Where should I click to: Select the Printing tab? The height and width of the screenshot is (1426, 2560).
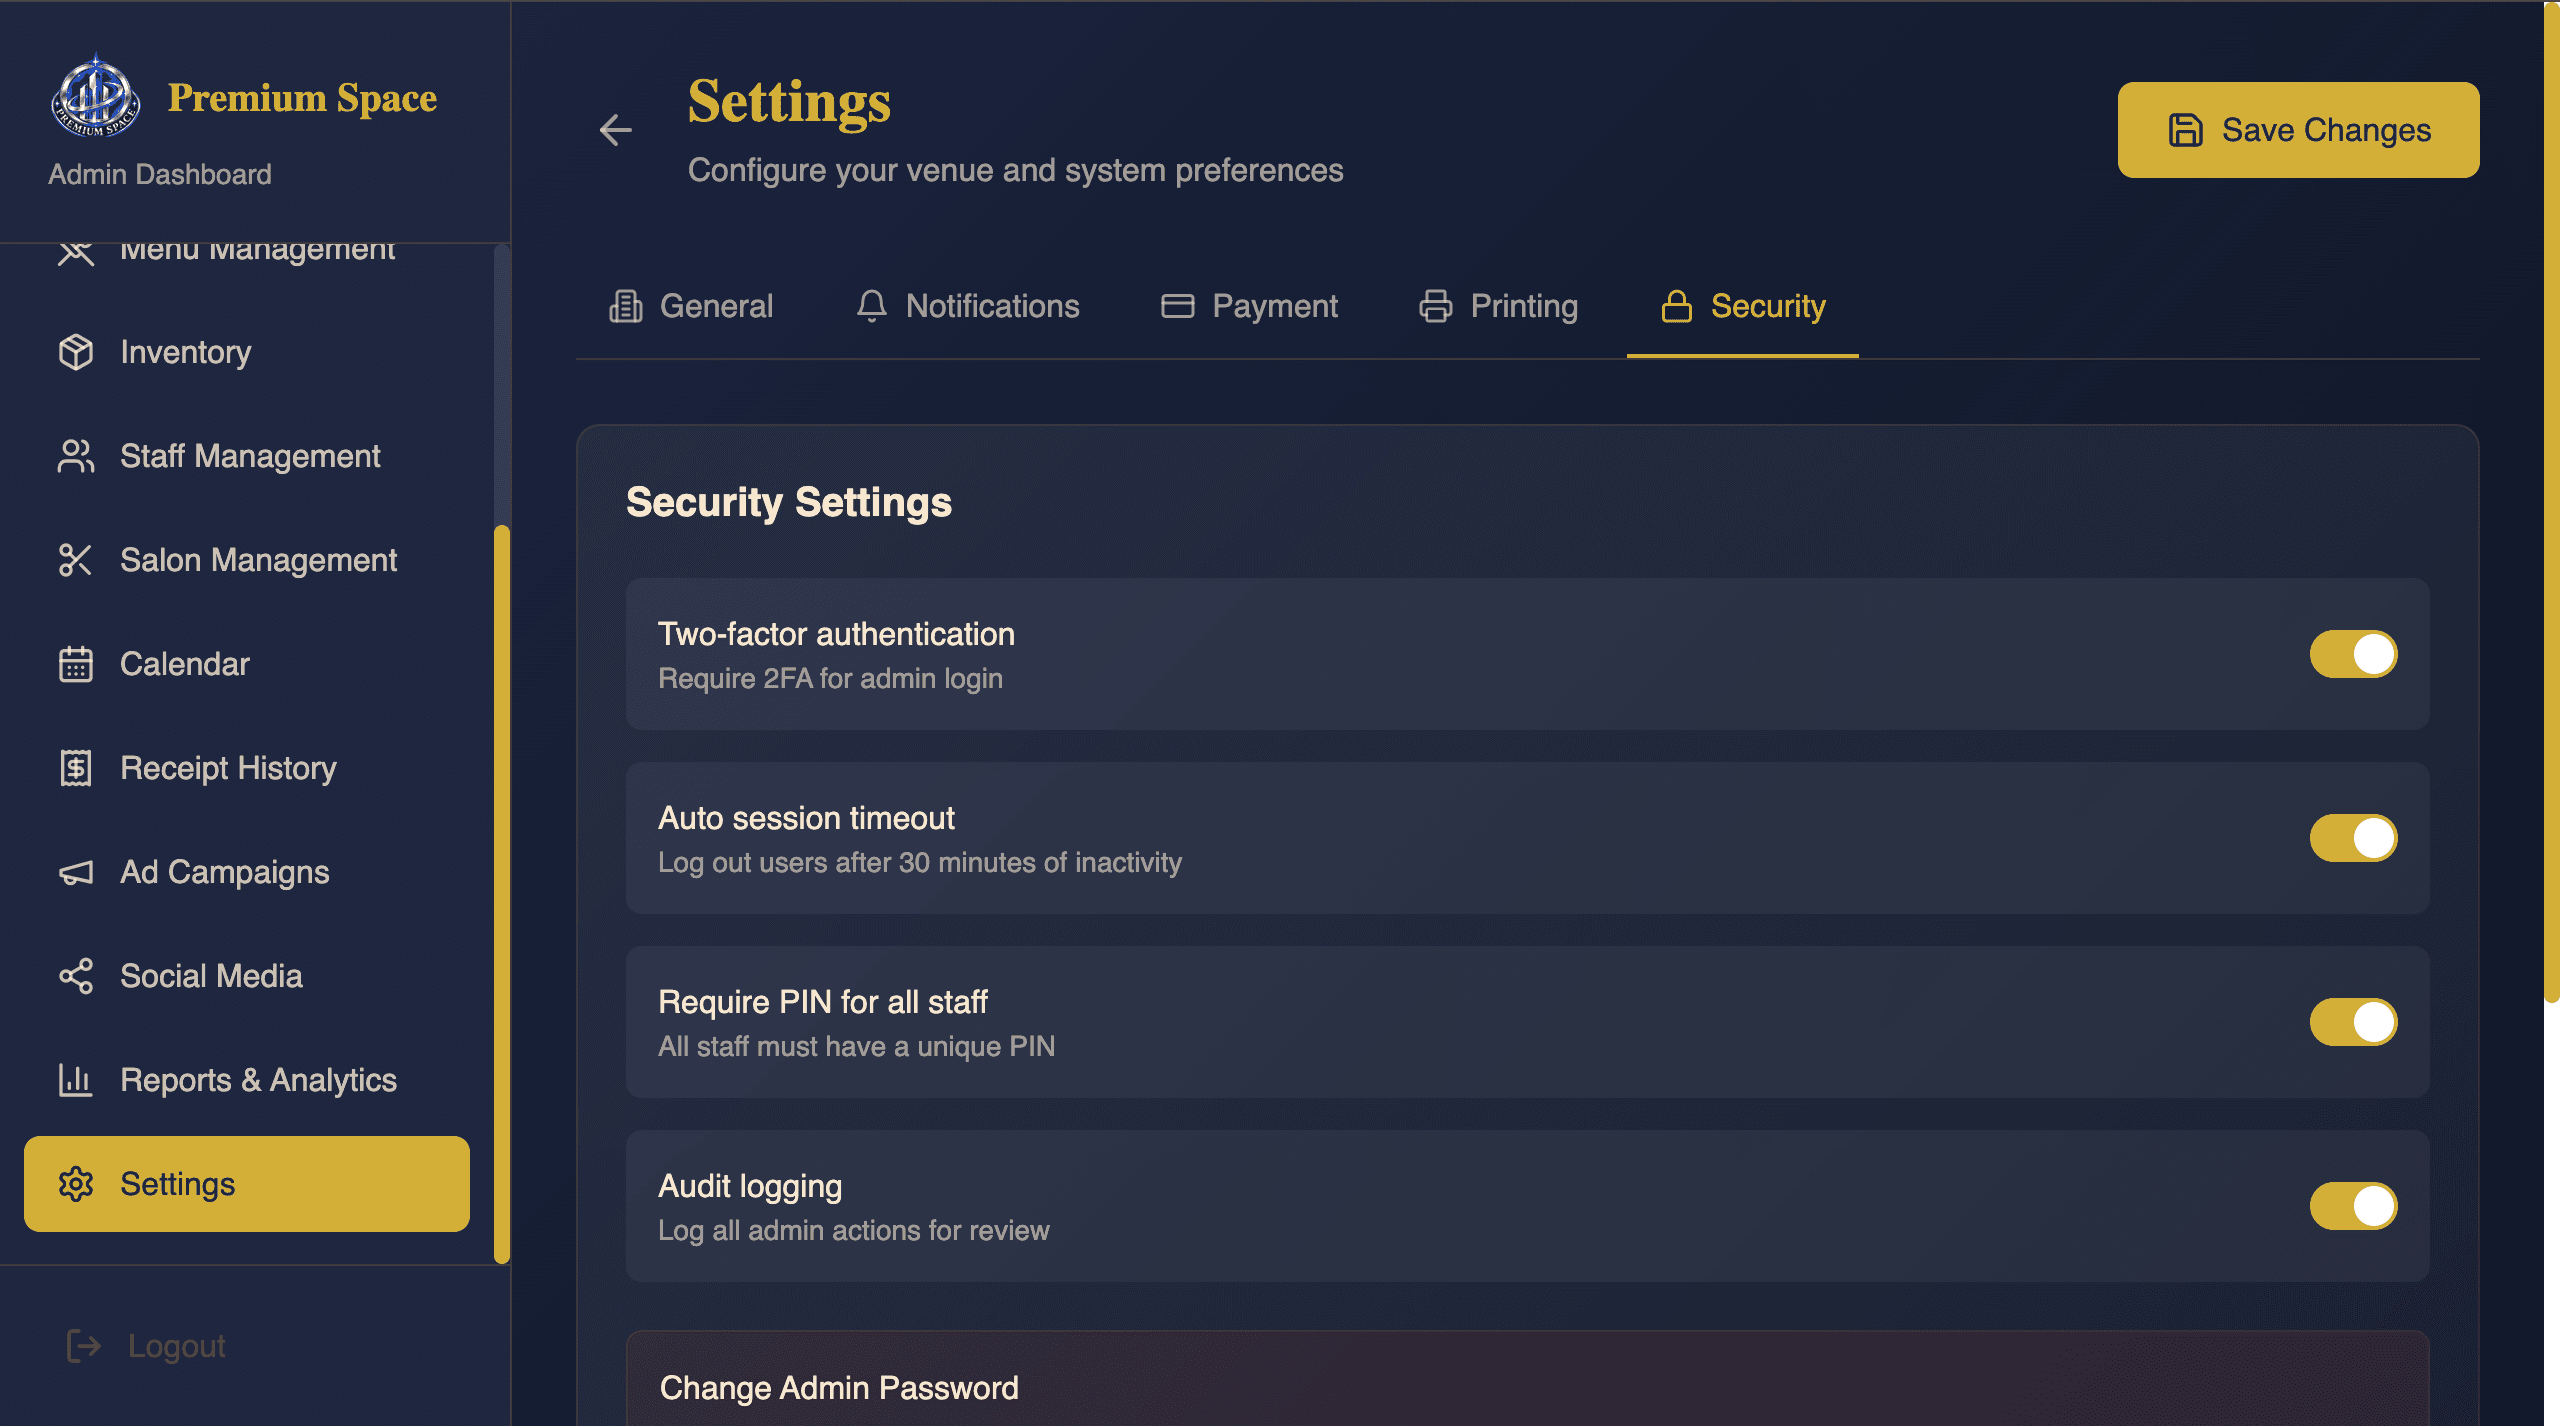pyautogui.click(x=1498, y=306)
